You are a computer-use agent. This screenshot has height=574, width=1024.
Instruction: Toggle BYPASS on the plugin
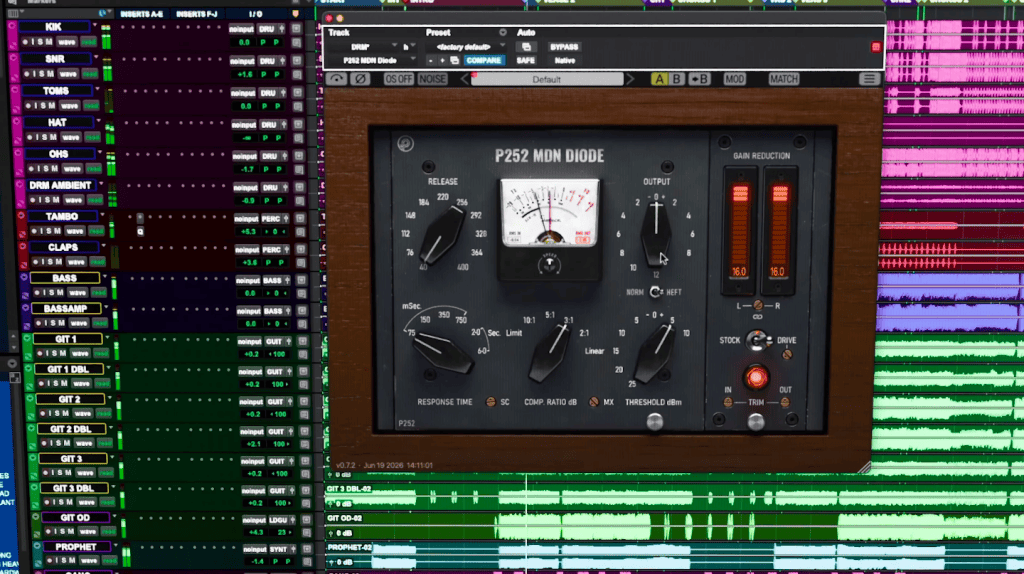click(564, 47)
